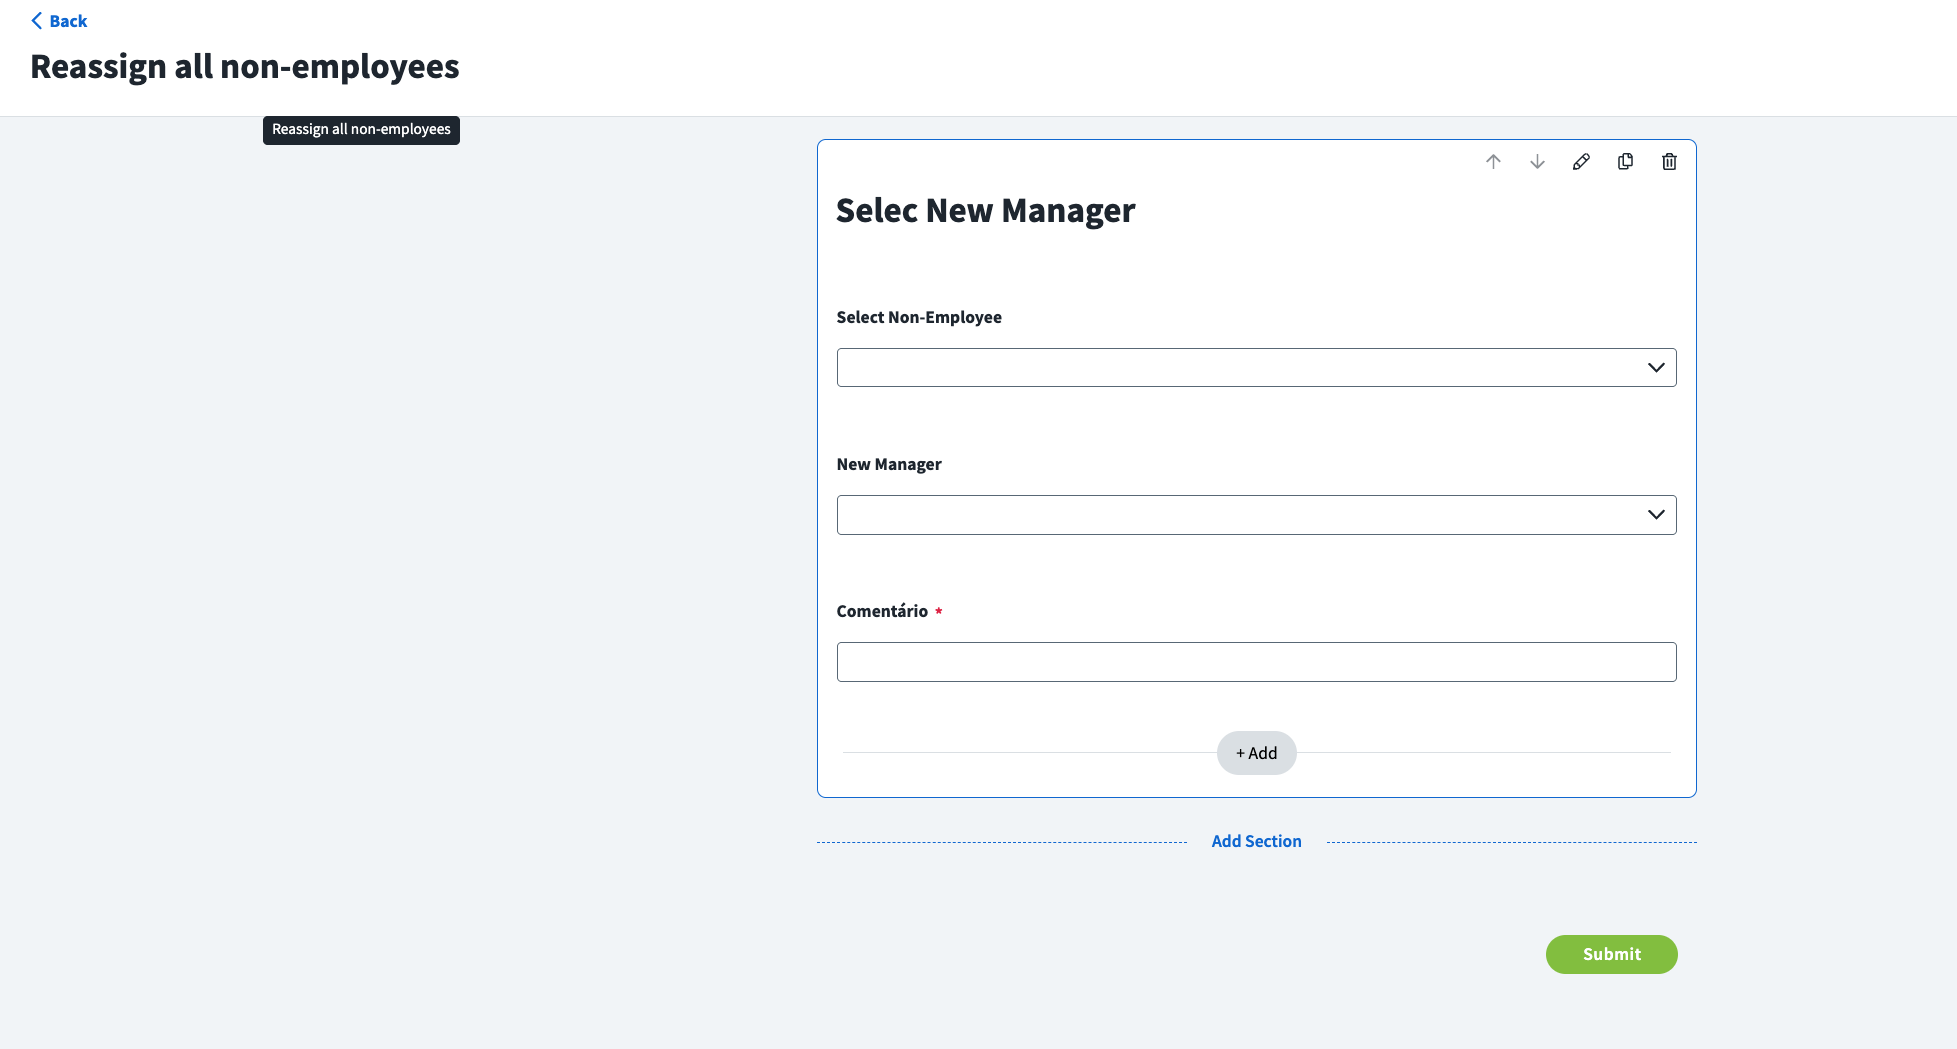This screenshot has height=1049, width=1957.
Task: Click the Comentário field label
Action: coord(882,611)
